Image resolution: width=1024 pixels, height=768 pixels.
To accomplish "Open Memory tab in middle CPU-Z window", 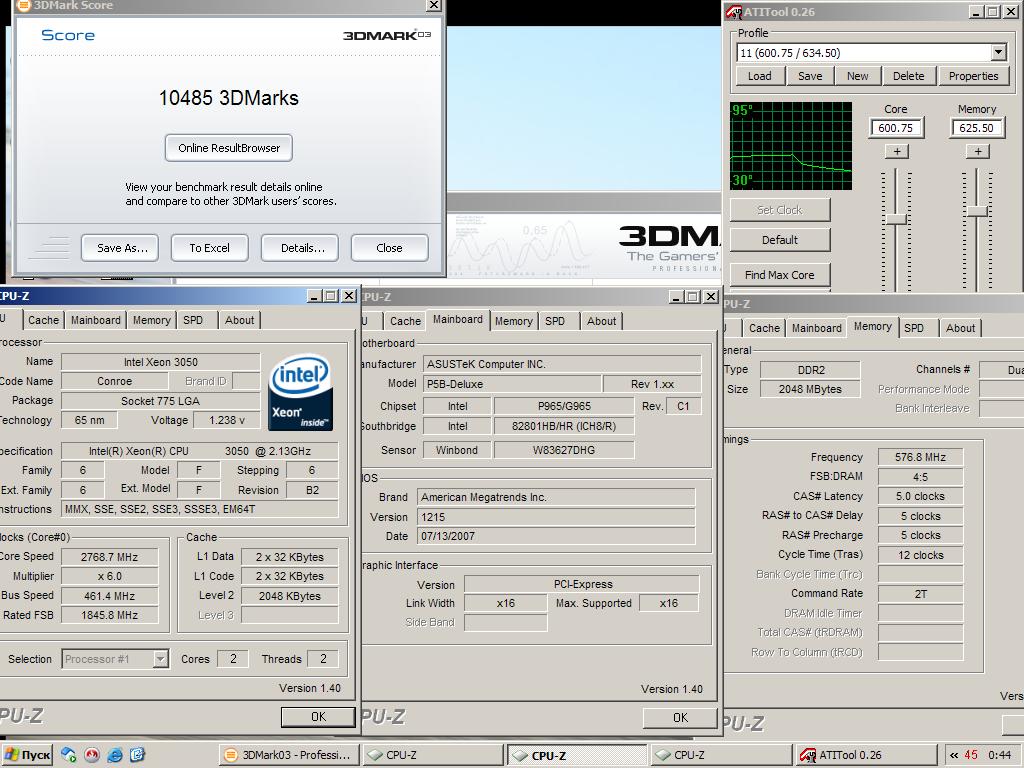I will tap(513, 321).
